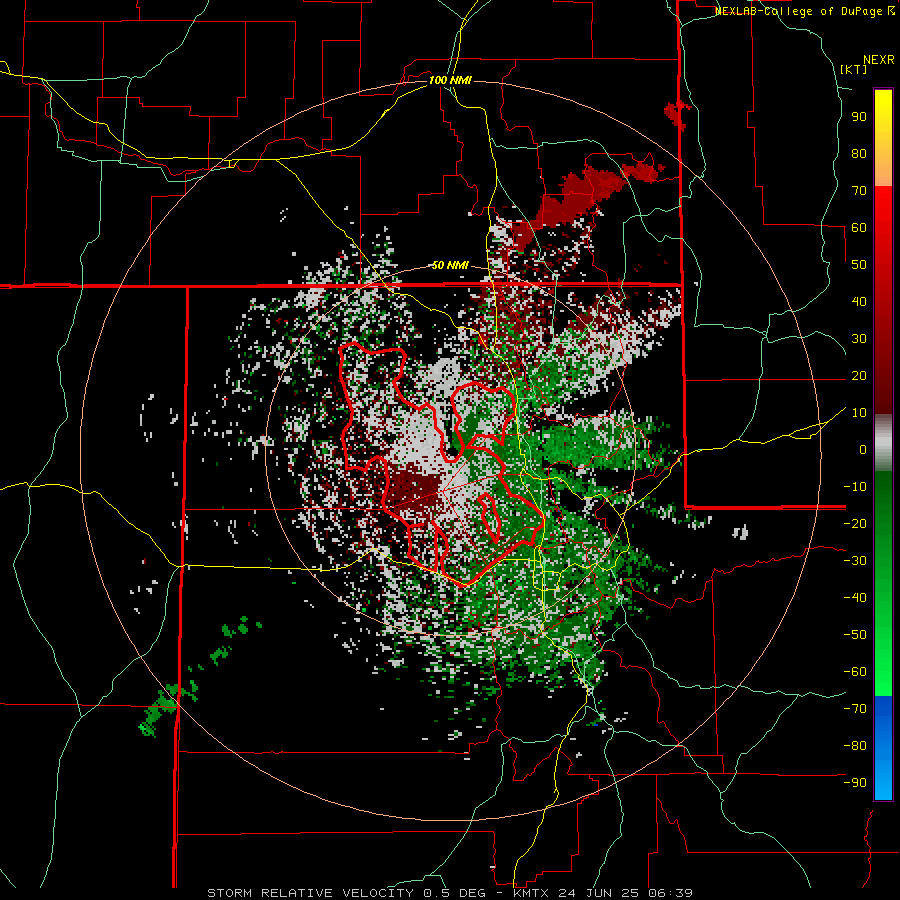This screenshot has width=900, height=900.
Task: Select the -40 knot scale value
Action: pyautogui.click(x=855, y=598)
